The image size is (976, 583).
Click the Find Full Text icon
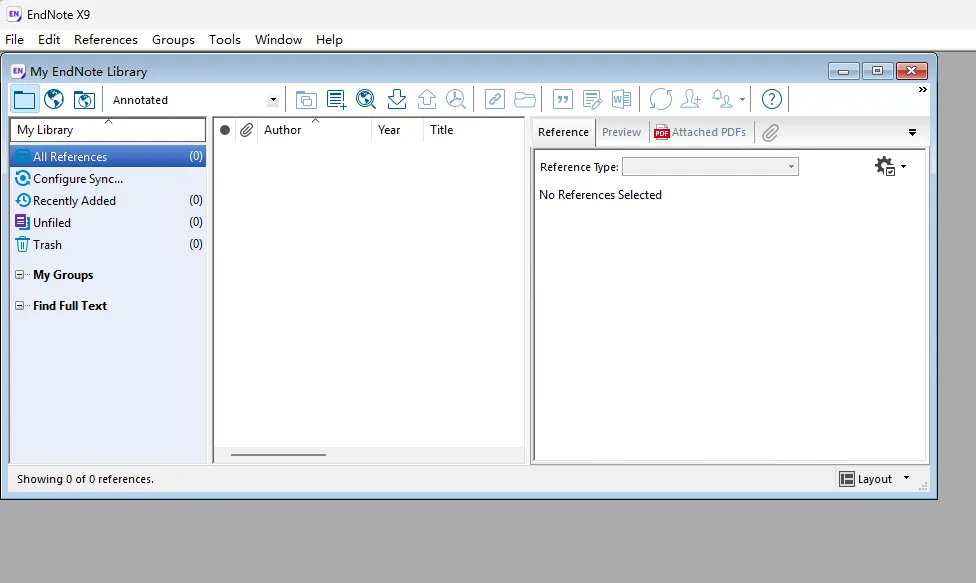pos(456,100)
